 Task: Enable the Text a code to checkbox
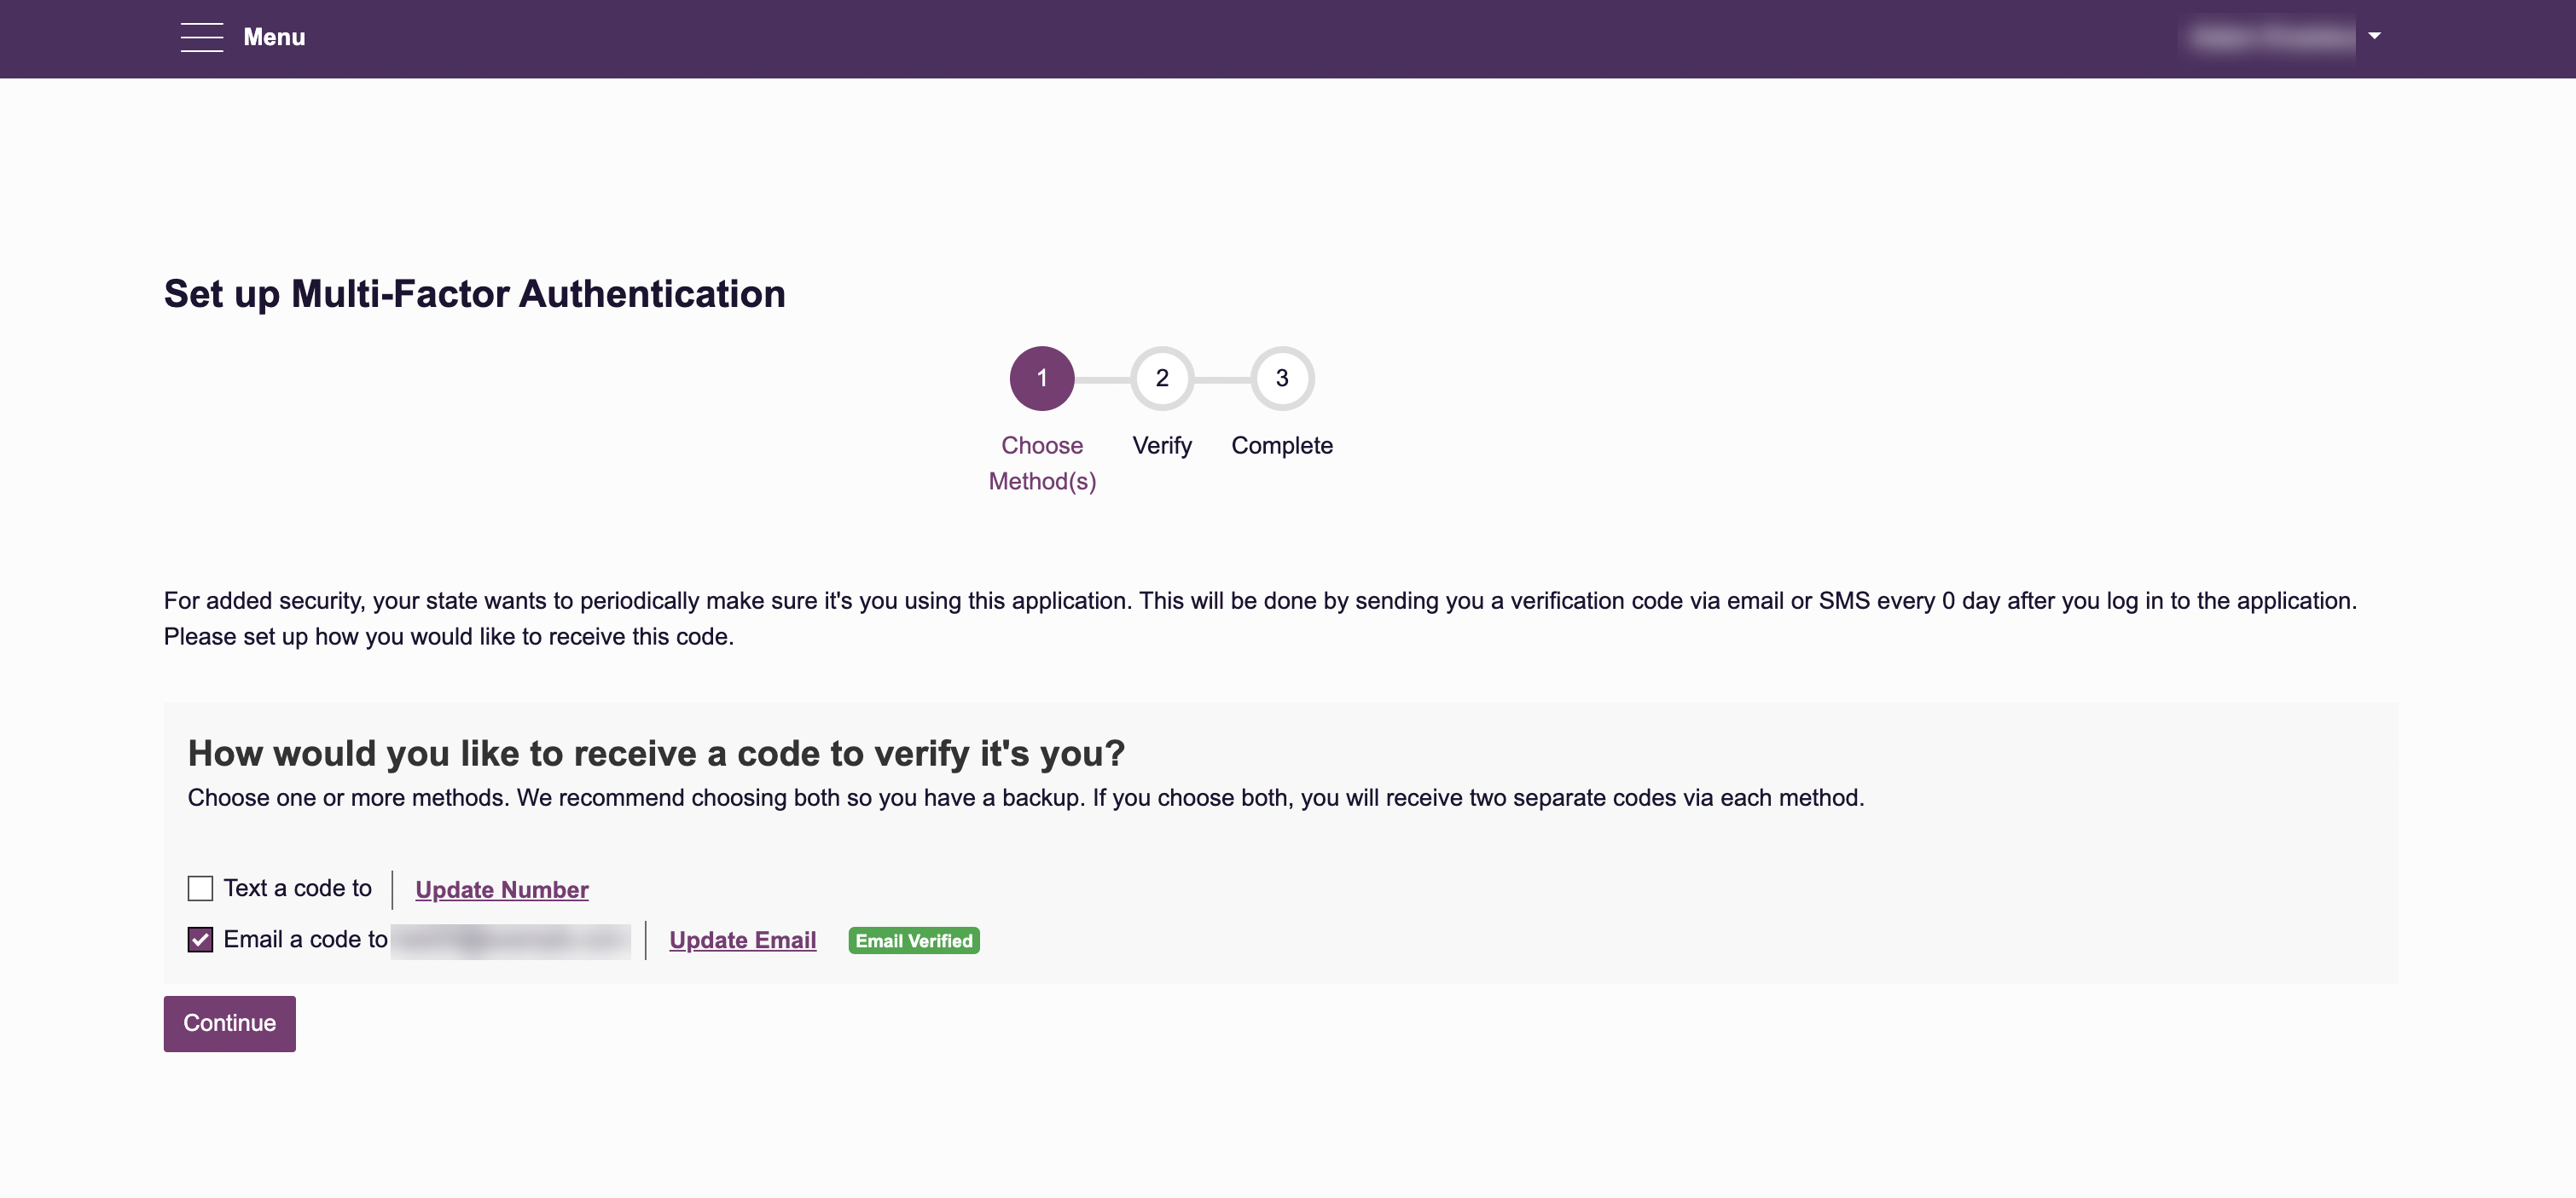tap(200, 888)
